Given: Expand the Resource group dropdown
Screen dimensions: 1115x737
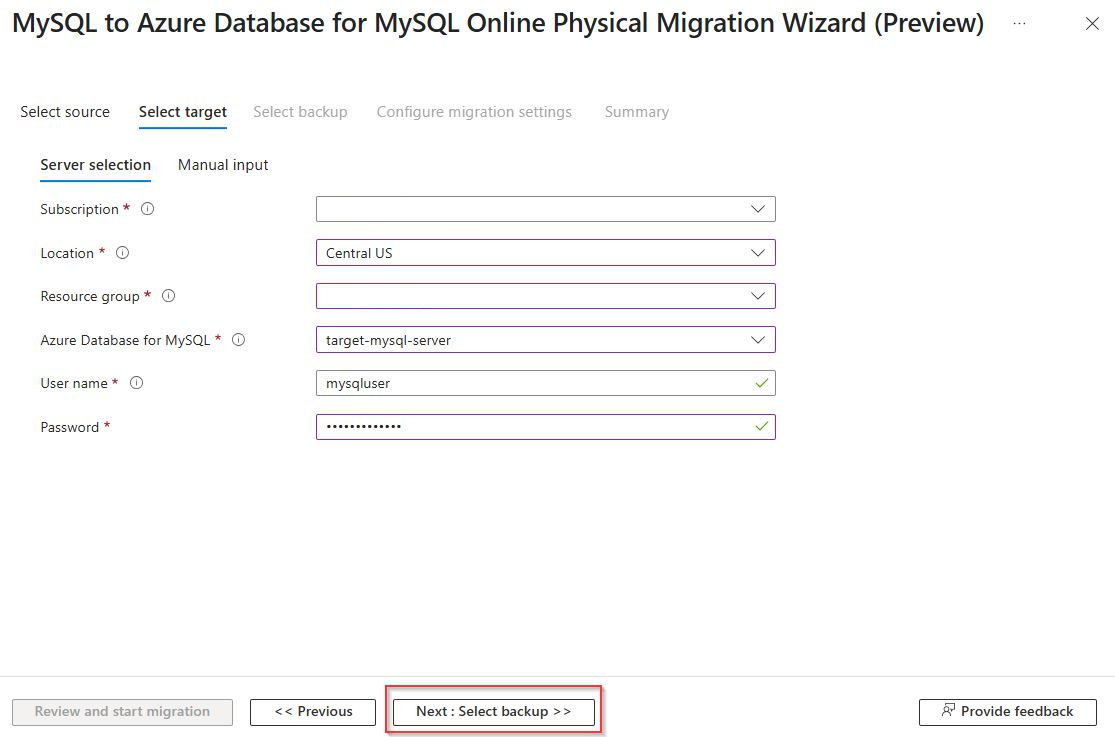Looking at the screenshot, I should pyautogui.click(x=545, y=296).
